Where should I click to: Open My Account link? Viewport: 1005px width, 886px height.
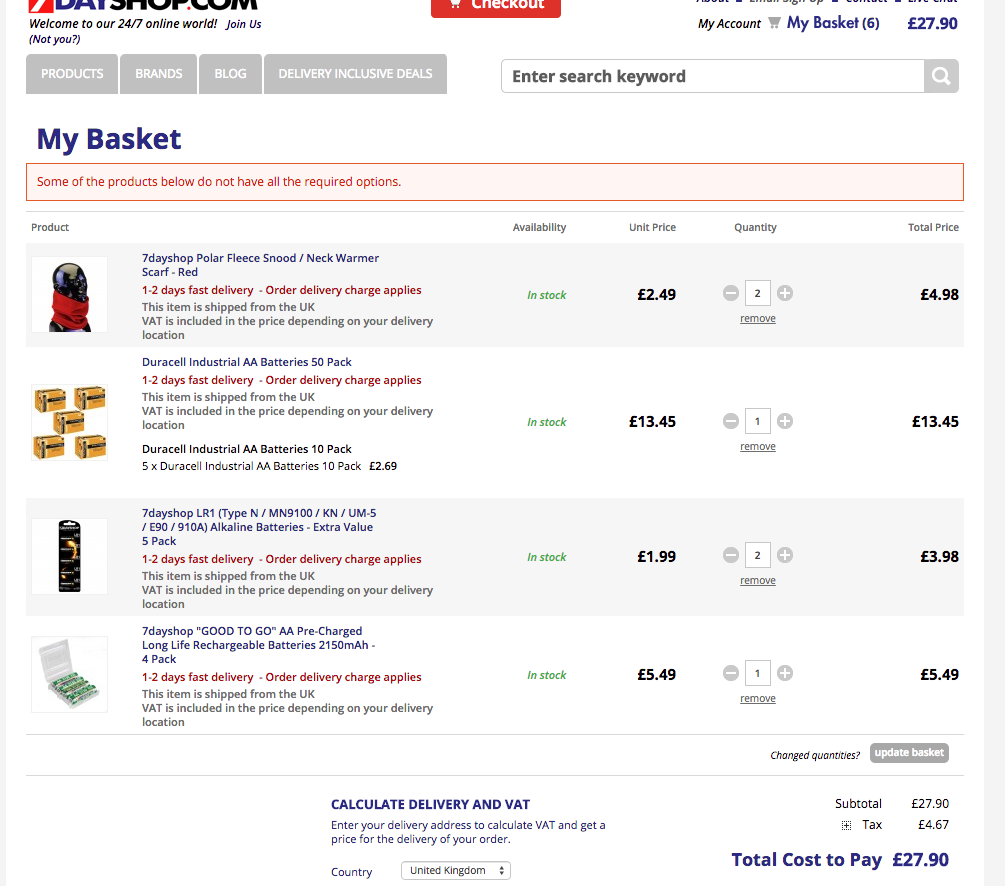(729, 24)
